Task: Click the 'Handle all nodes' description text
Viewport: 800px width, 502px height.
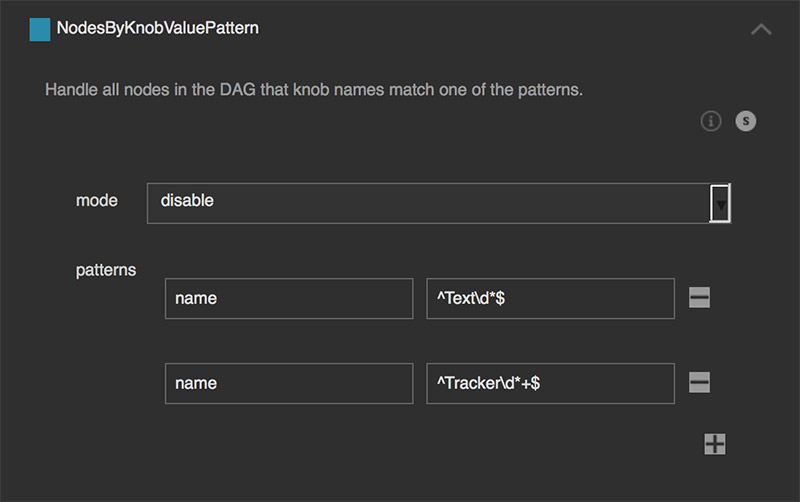Action: (314, 90)
